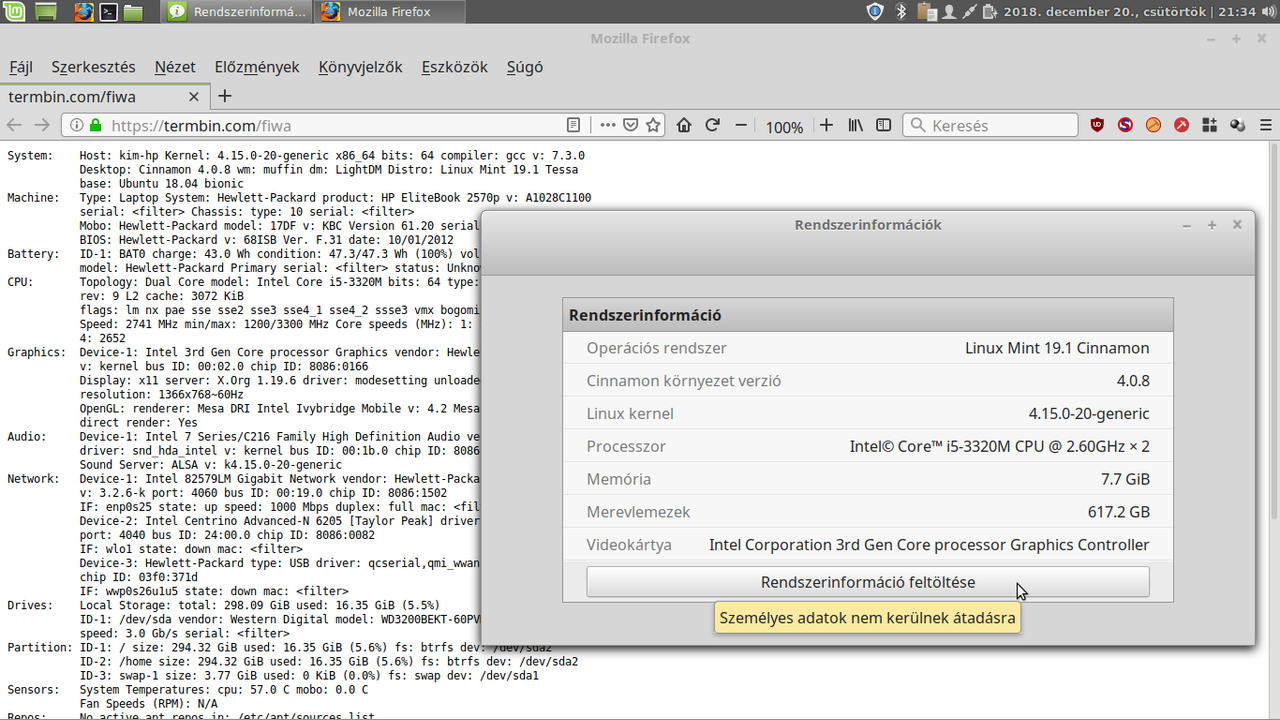
Task: Open the NoScript extension icon
Action: point(1126,125)
